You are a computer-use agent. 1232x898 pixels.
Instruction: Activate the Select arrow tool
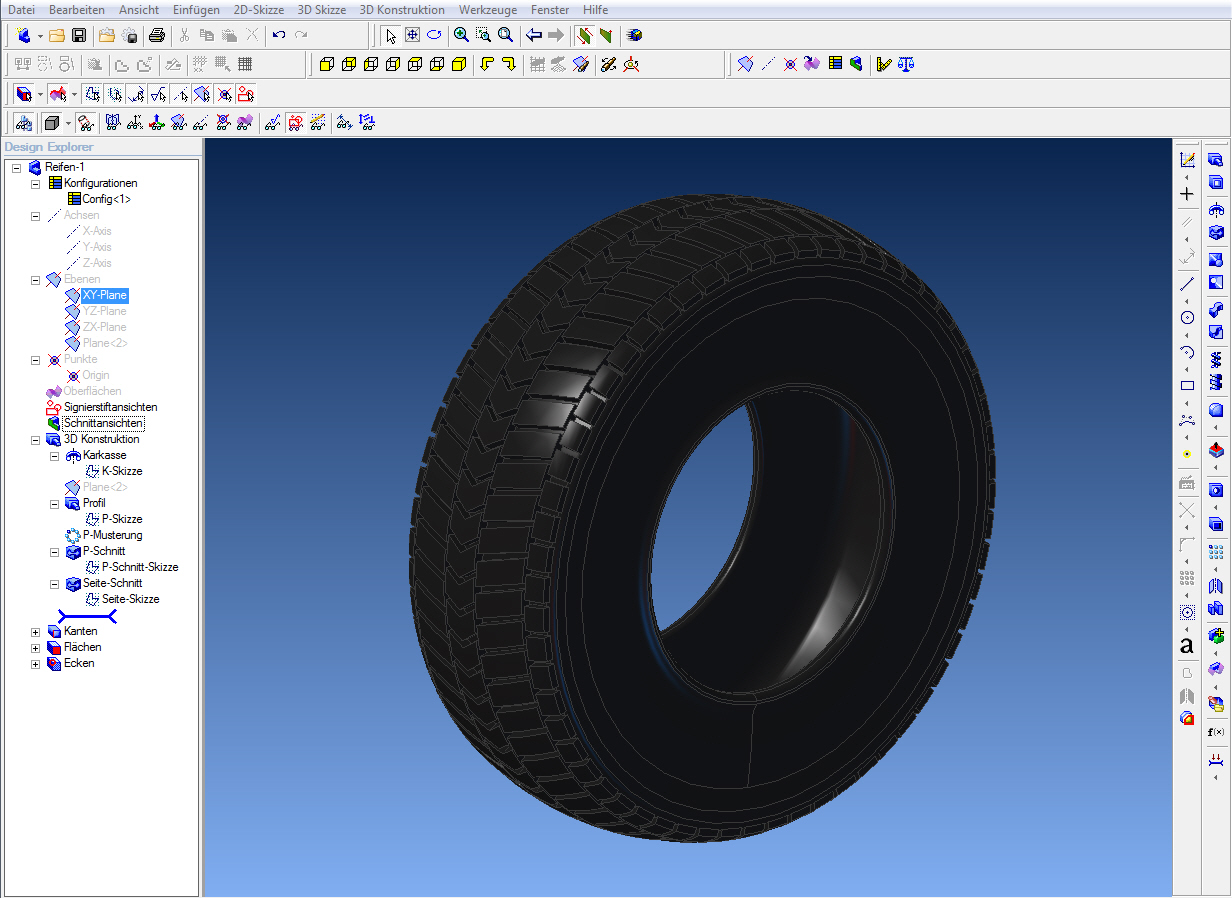tap(390, 35)
